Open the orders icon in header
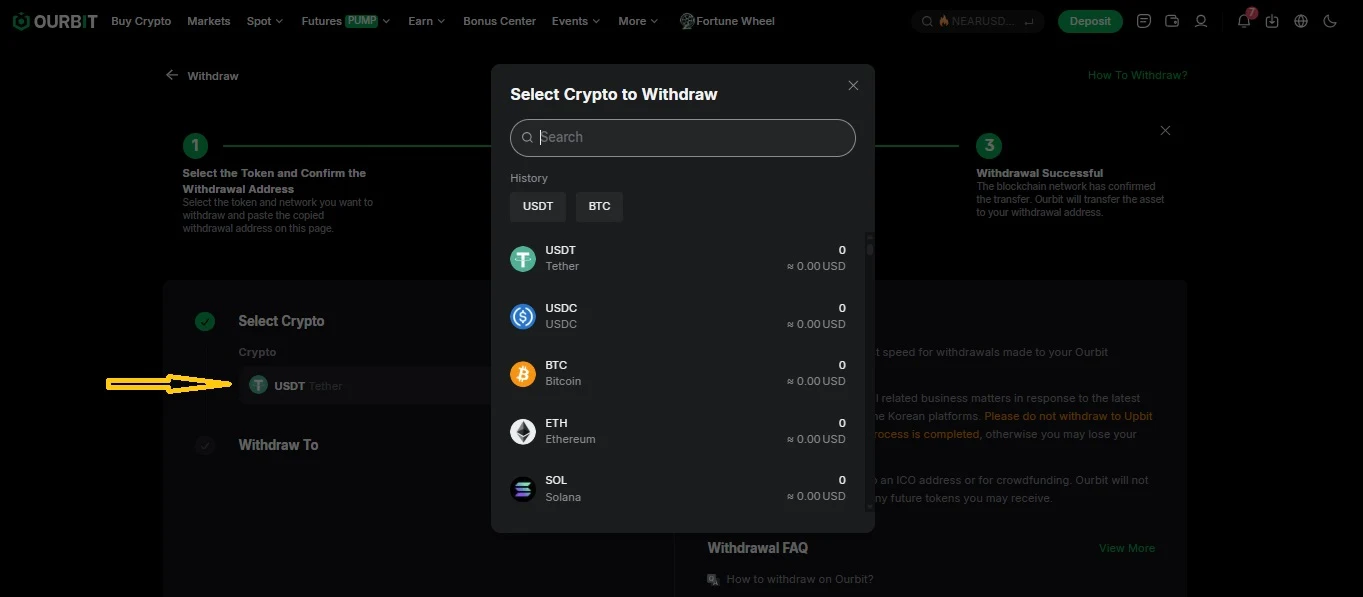The height and width of the screenshot is (597, 1363). click(1144, 21)
